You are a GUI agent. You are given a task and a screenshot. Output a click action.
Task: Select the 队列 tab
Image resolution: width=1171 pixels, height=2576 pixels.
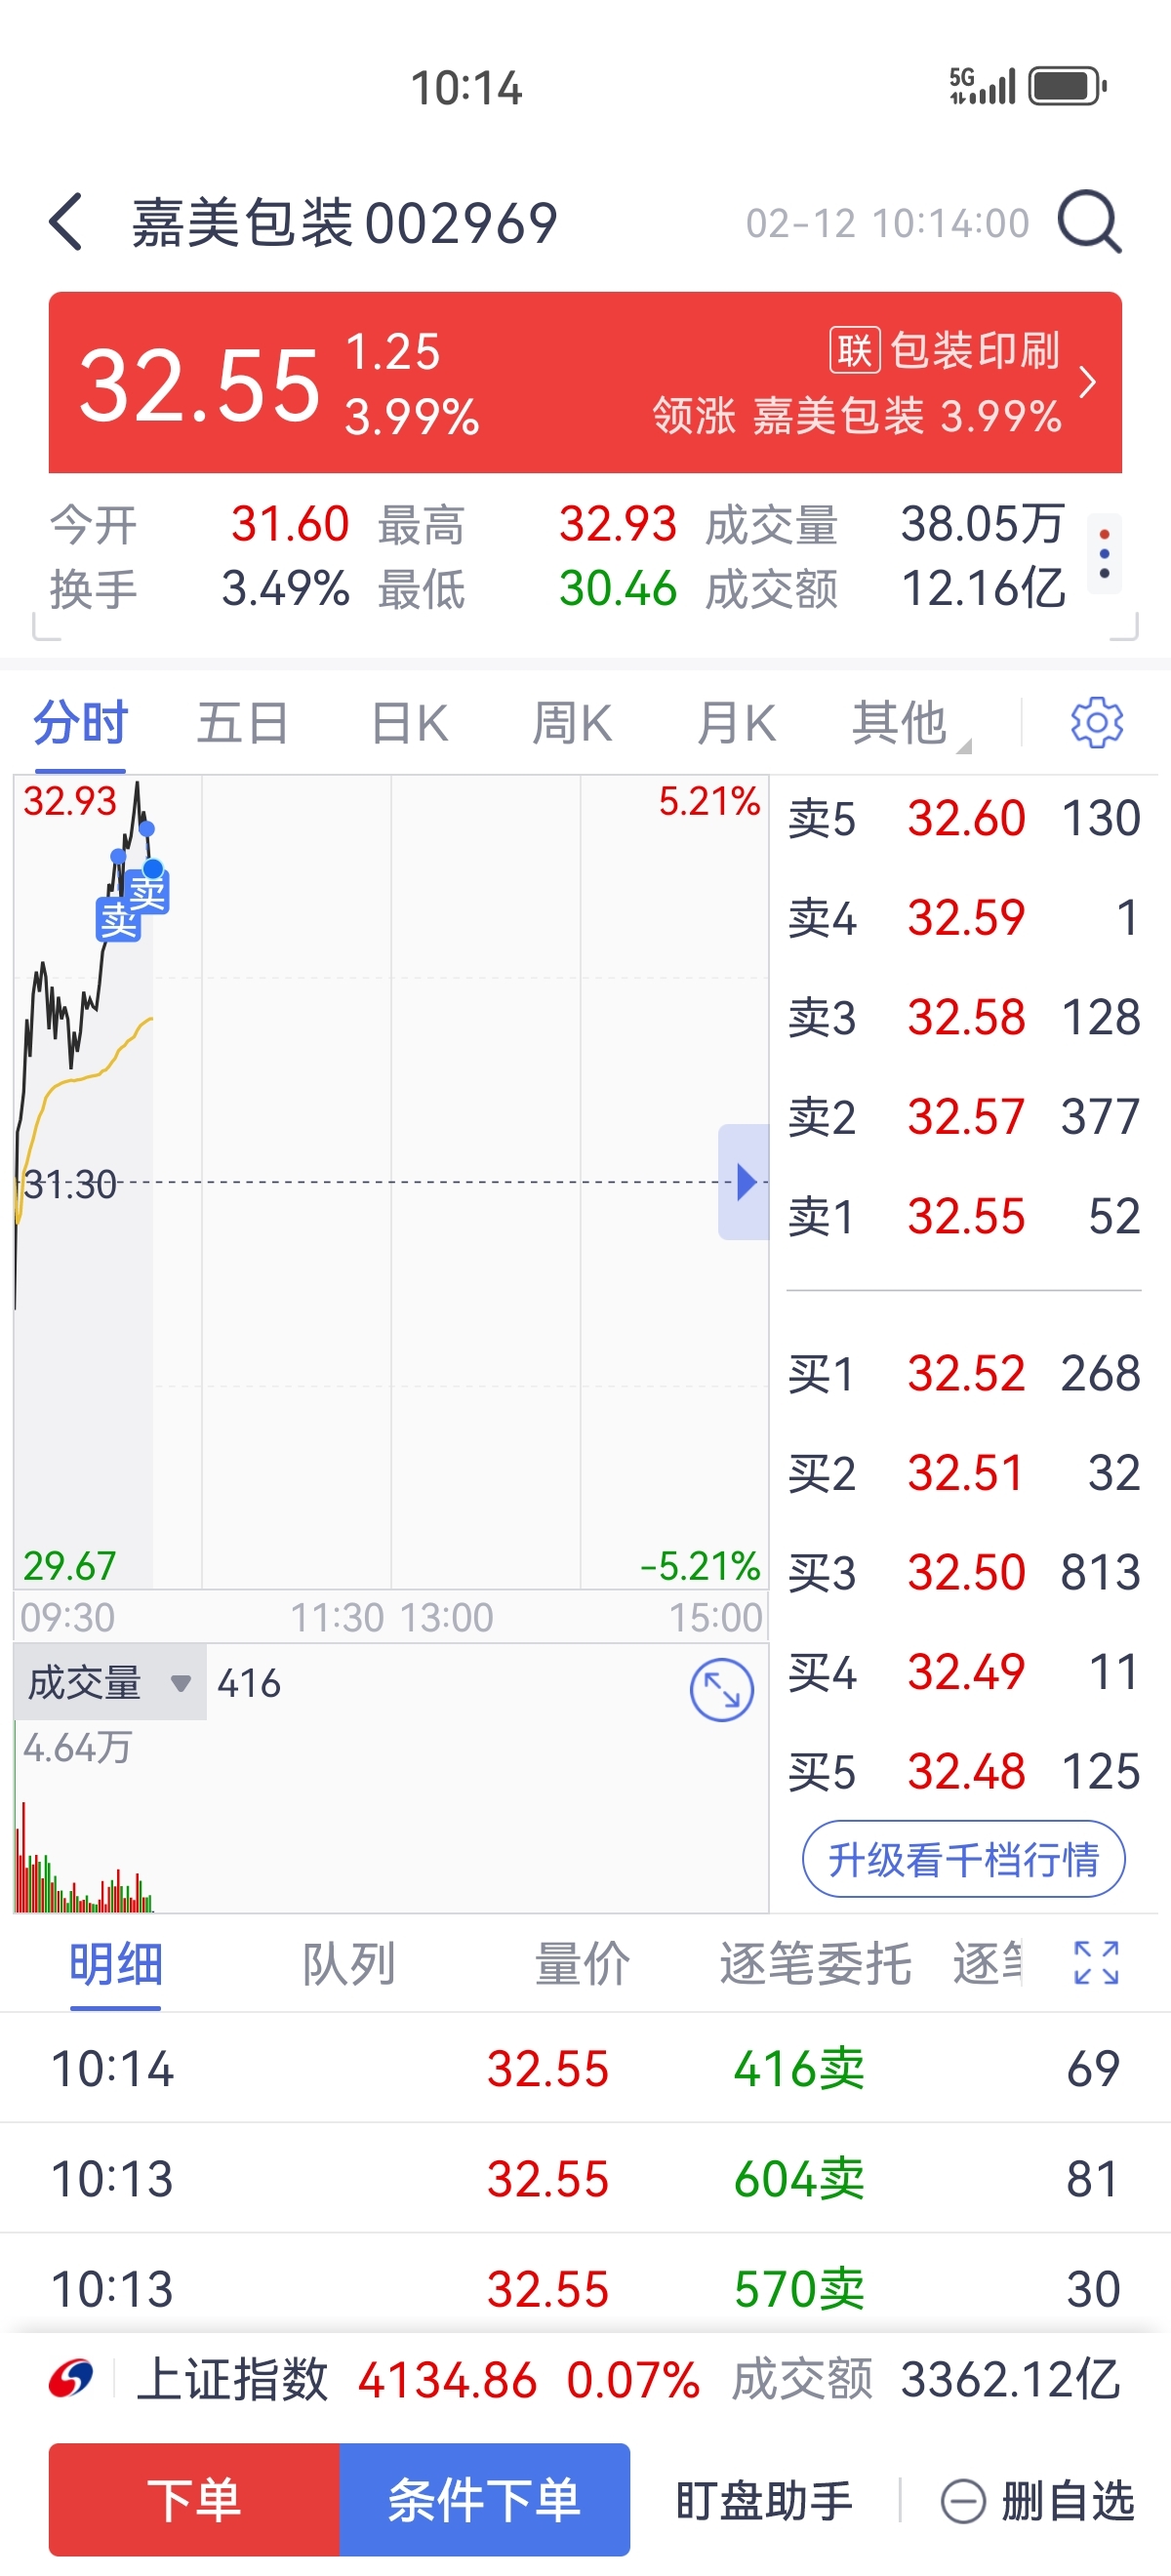349,1963
